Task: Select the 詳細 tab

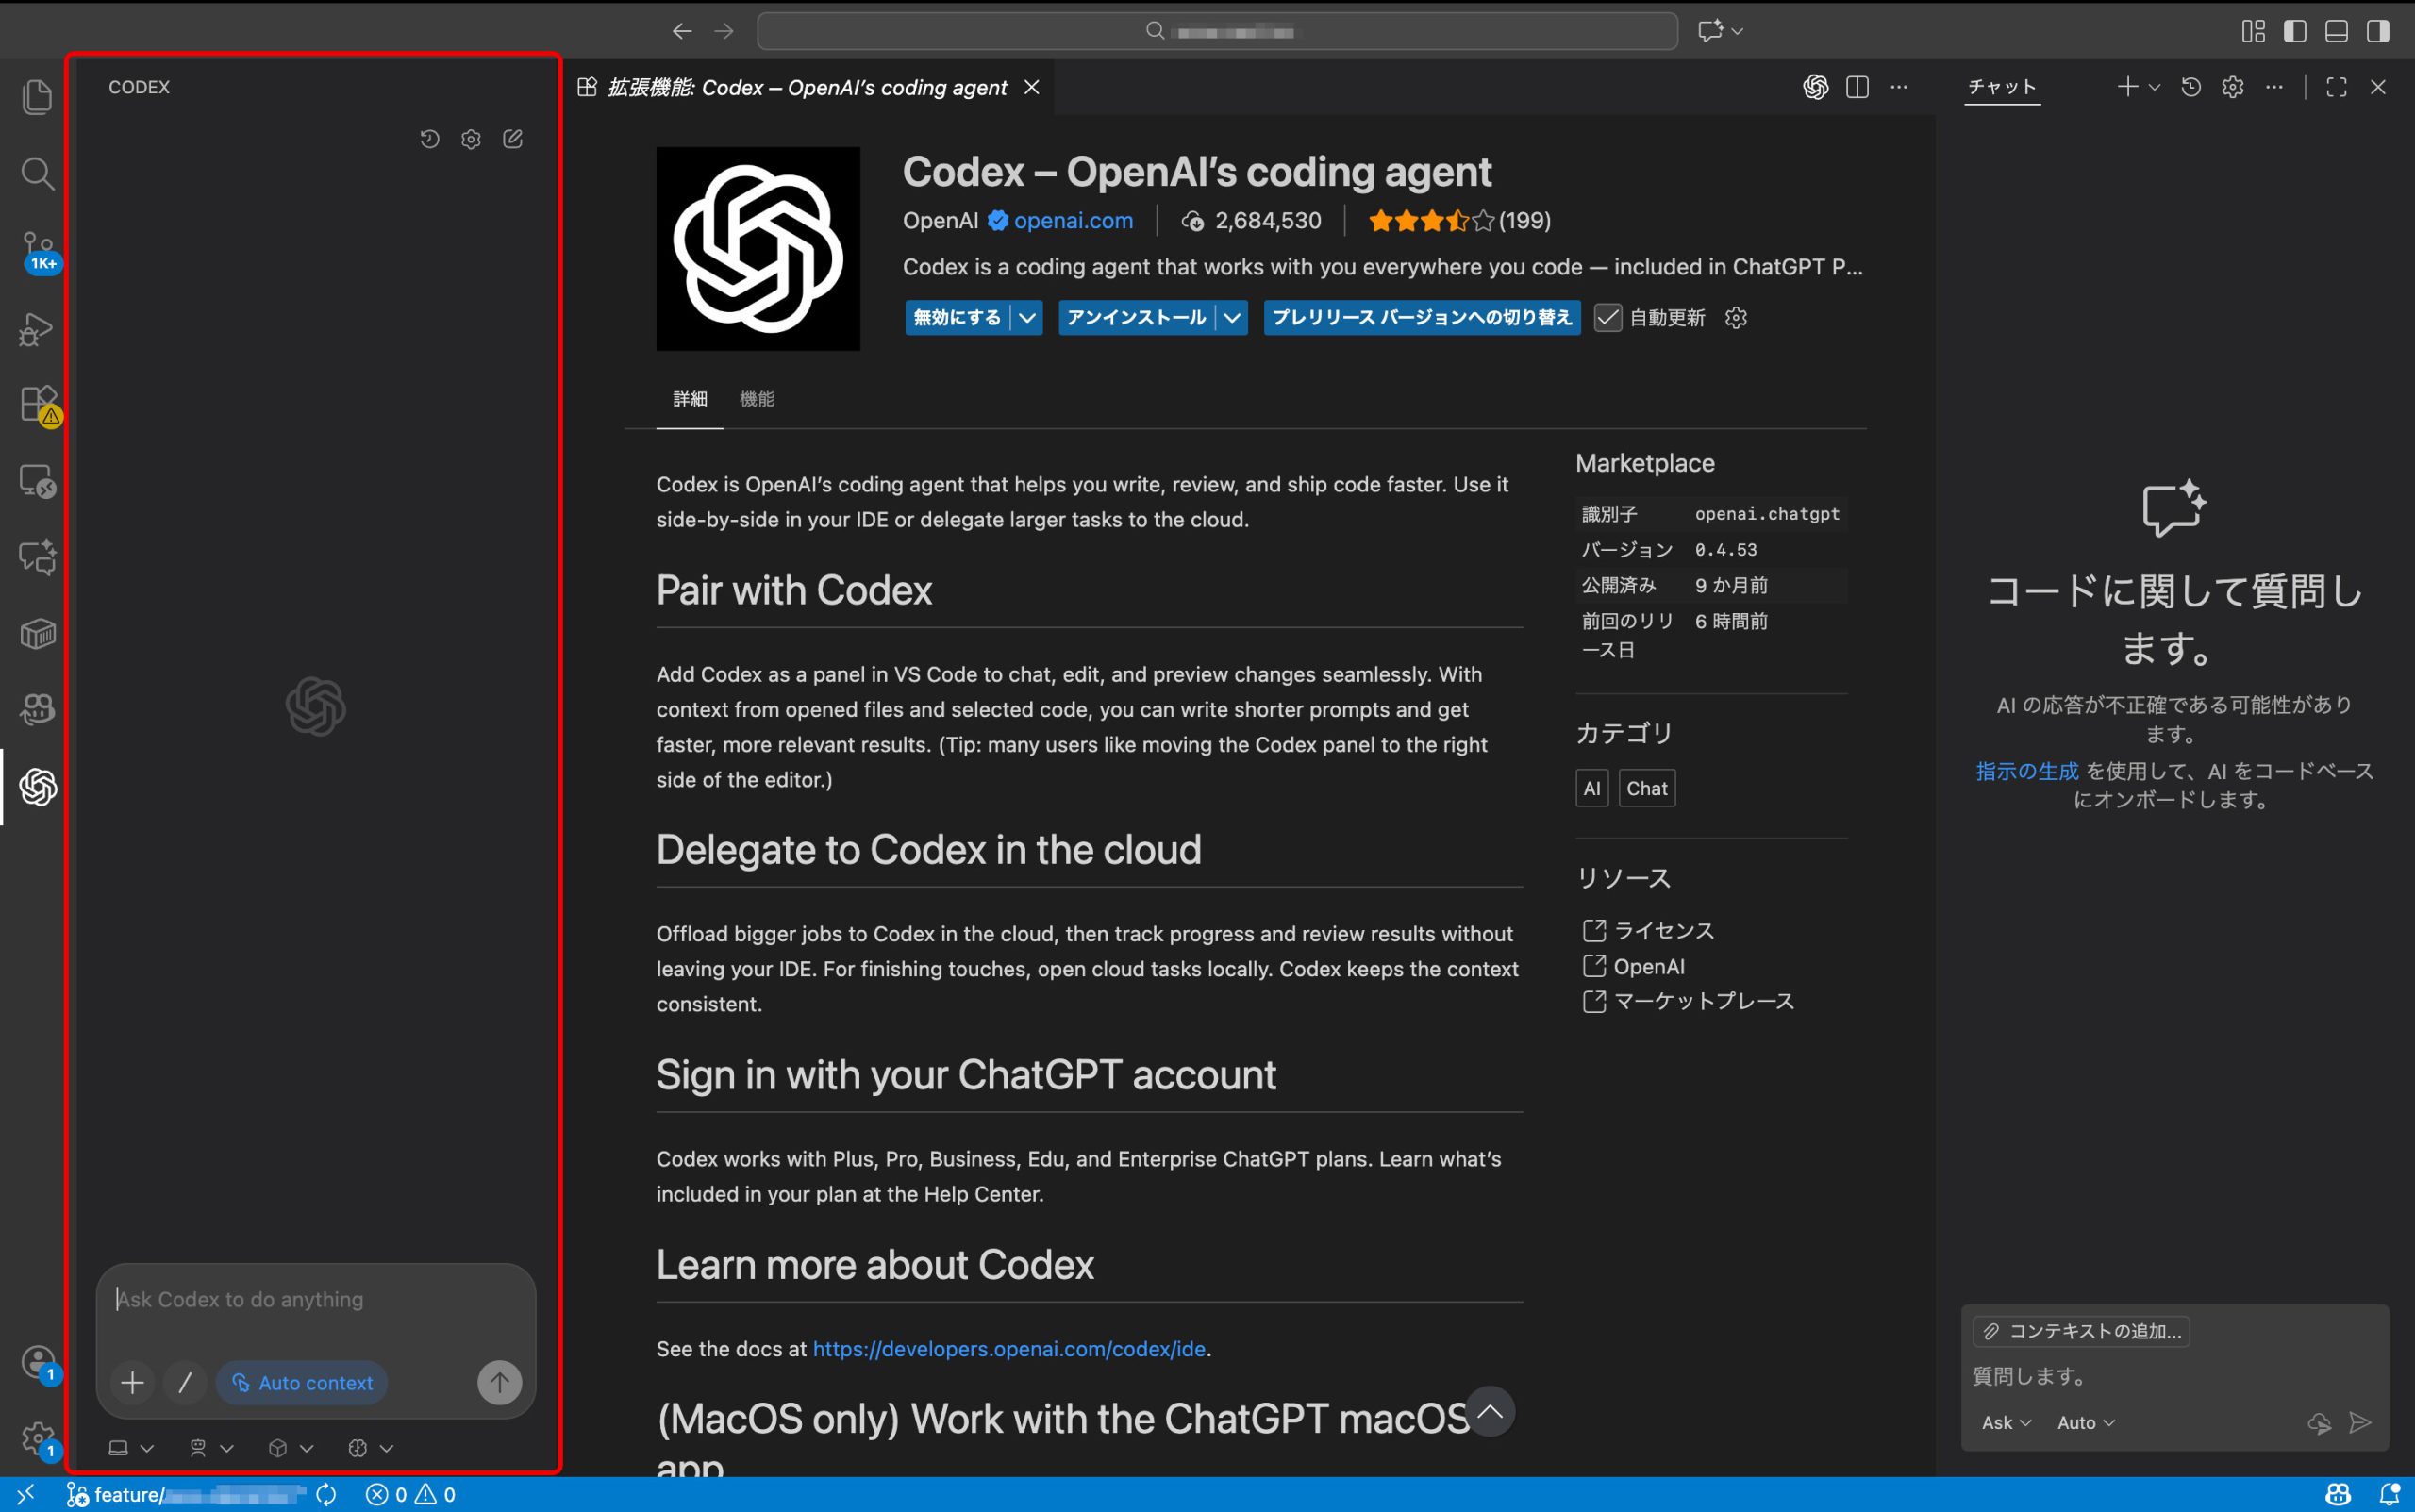Action: [x=689, y=399]
